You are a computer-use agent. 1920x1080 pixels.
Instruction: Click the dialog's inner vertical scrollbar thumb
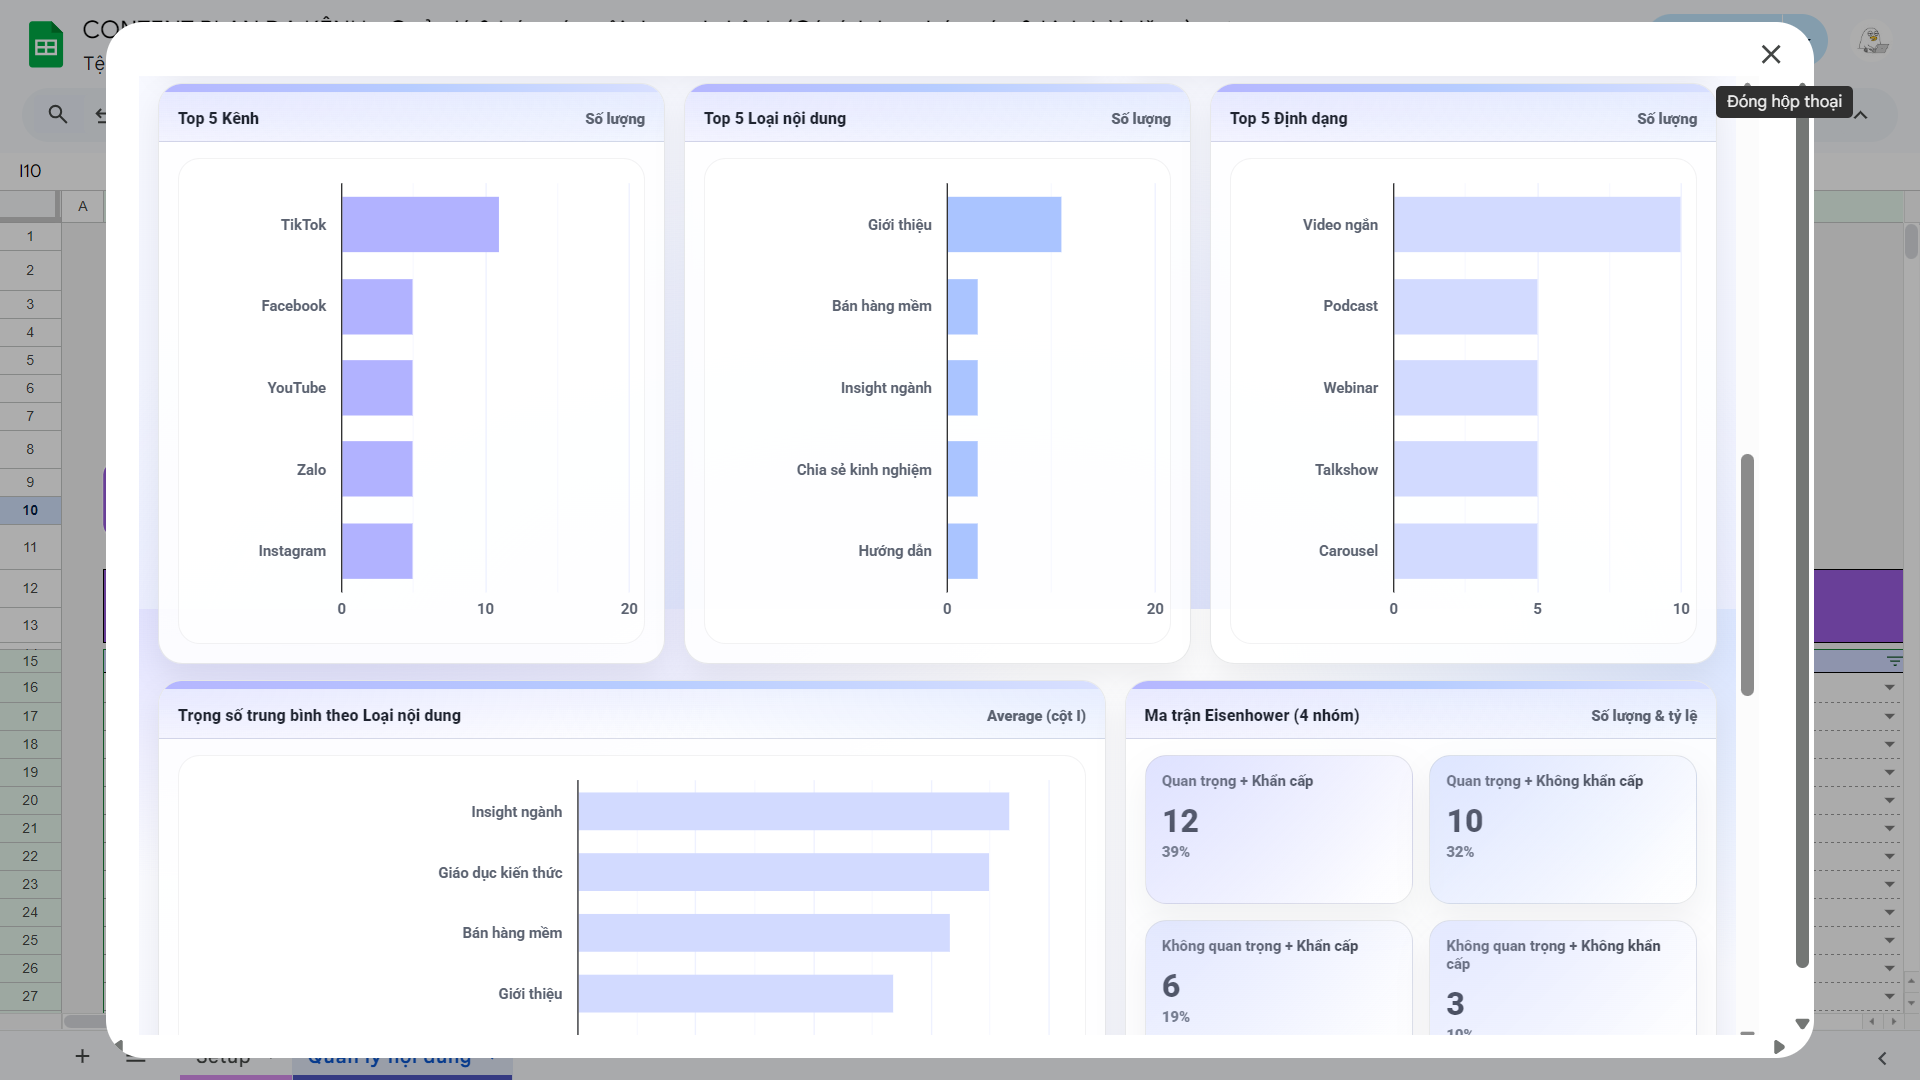pos(1747,575)
